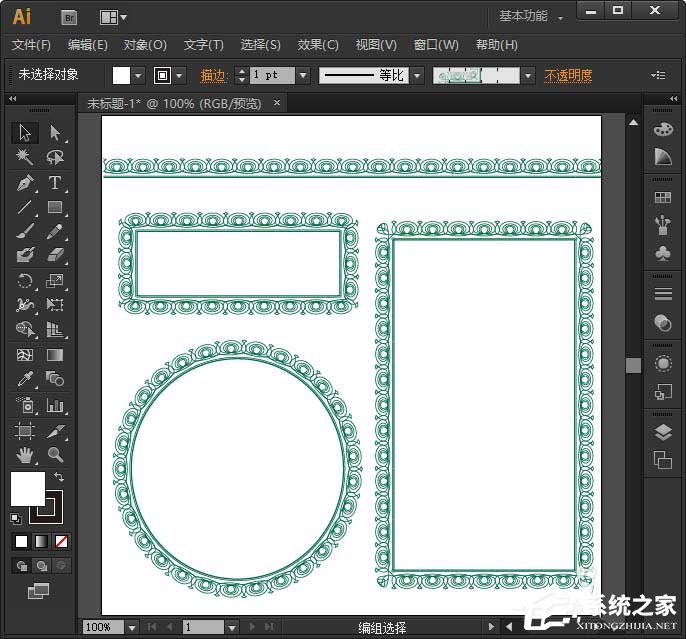Switch to gradient paint mode

pos(41,541)
